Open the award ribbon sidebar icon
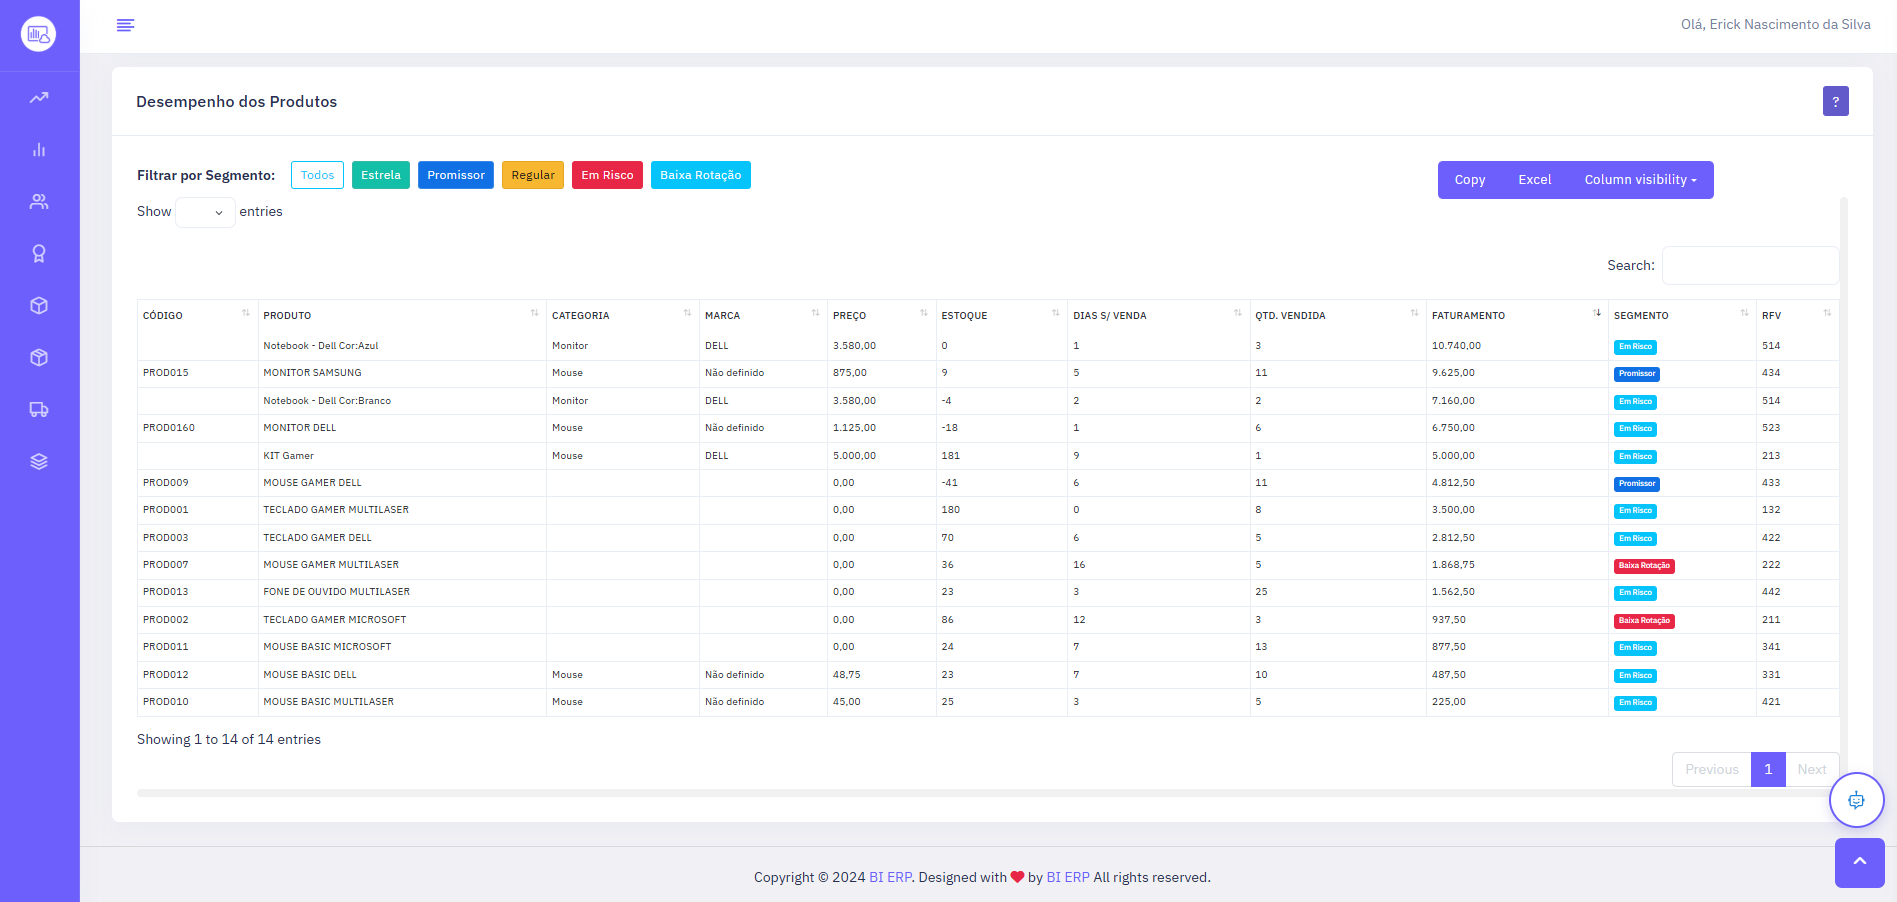1897x902 pixels. pos(39,254)
